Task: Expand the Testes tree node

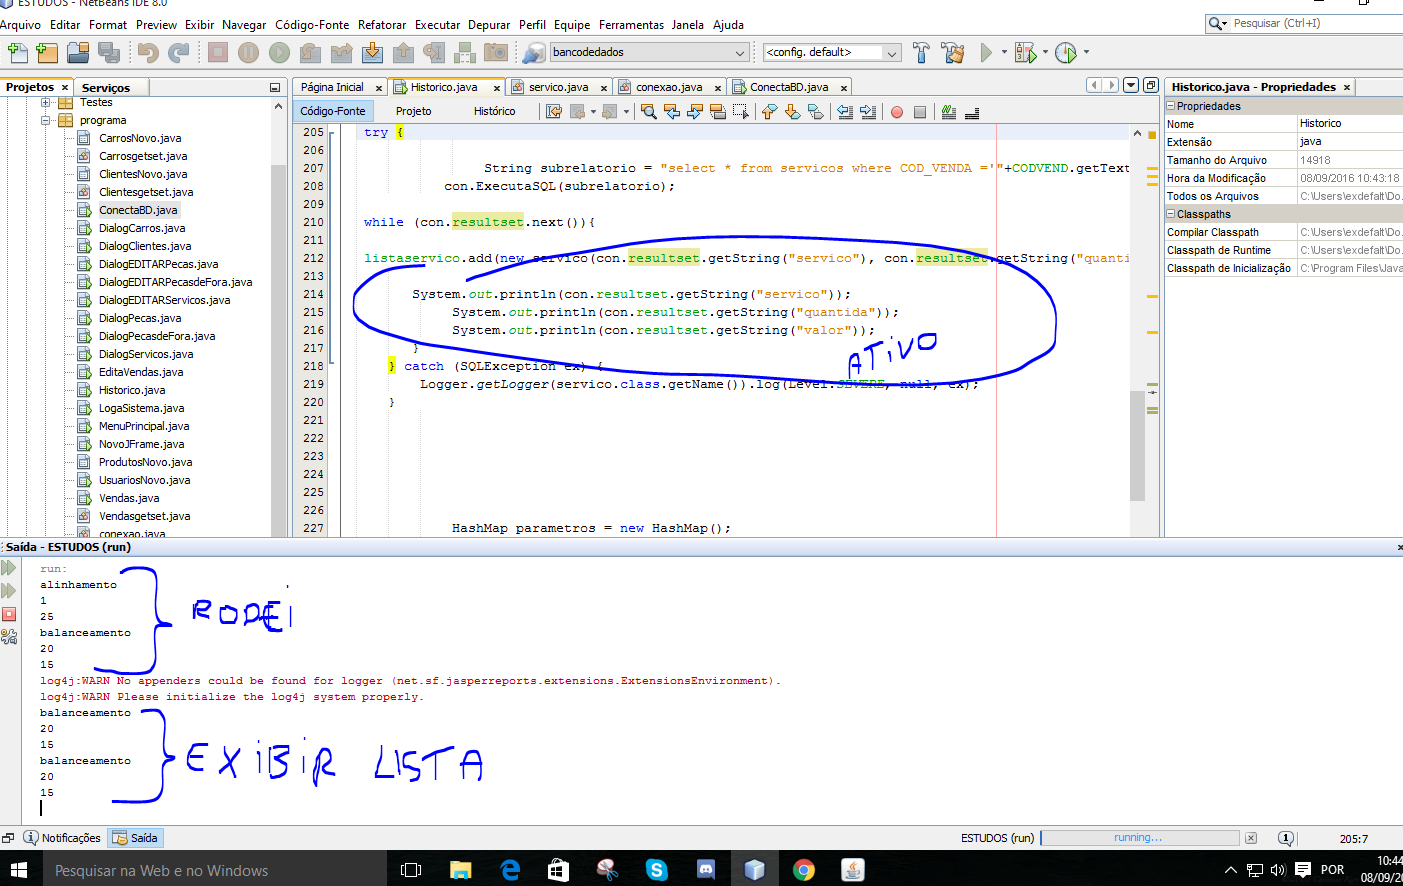Action: tap(46, 102)
